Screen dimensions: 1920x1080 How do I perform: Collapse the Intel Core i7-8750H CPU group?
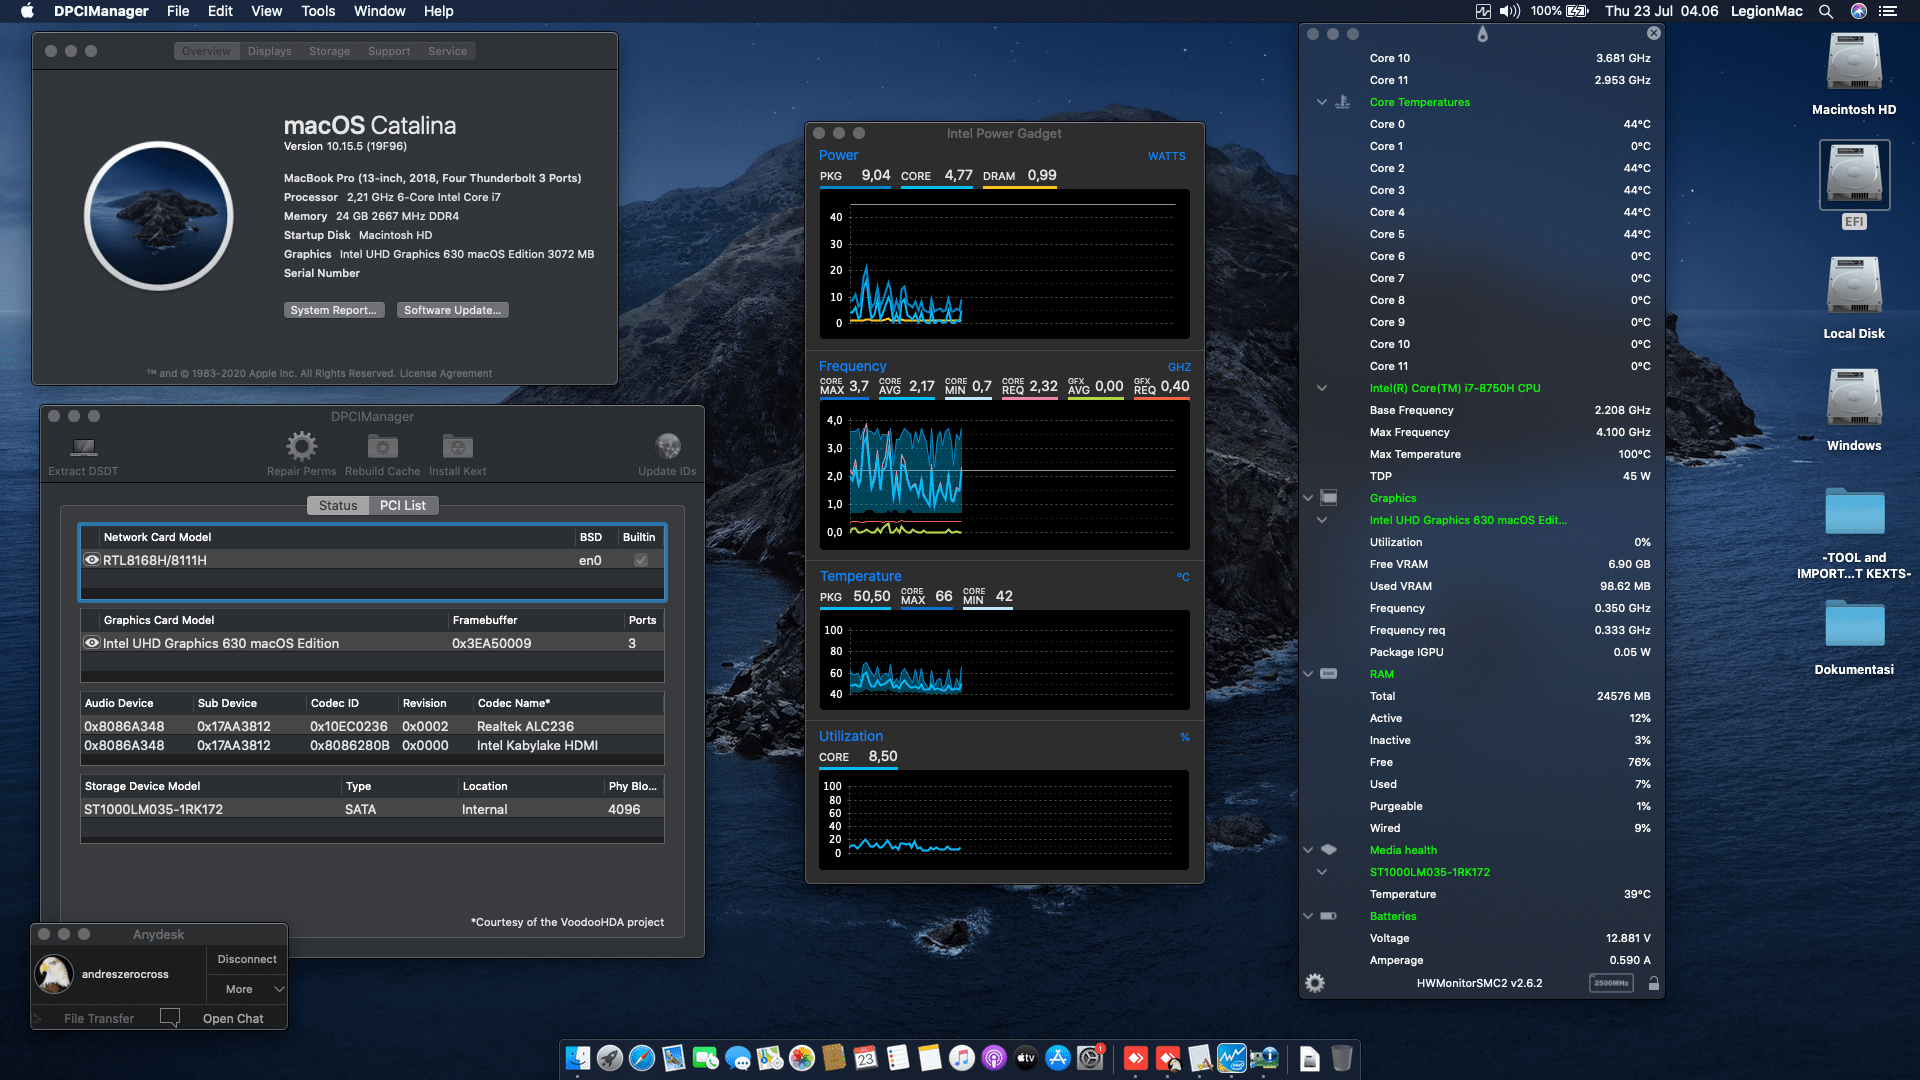pyautogui.click(x=1322, y=388)
